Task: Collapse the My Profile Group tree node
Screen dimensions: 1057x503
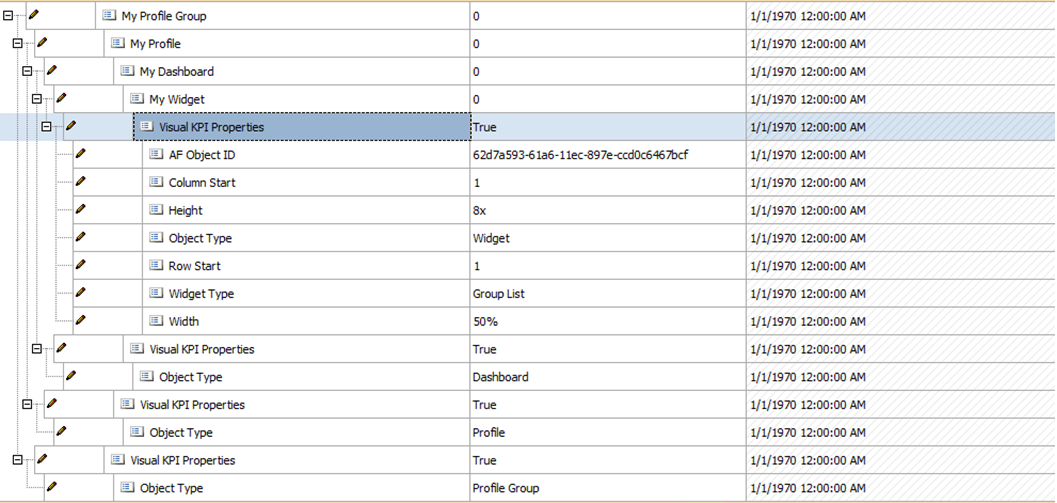Action: point(8,16)
